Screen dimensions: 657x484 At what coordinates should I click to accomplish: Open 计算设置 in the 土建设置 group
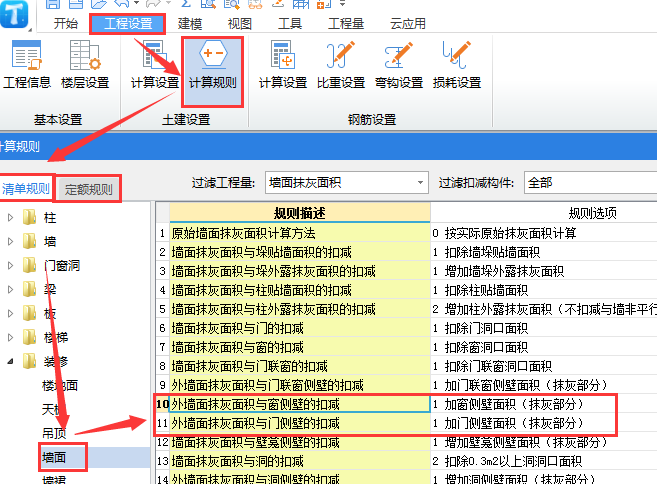155,65
